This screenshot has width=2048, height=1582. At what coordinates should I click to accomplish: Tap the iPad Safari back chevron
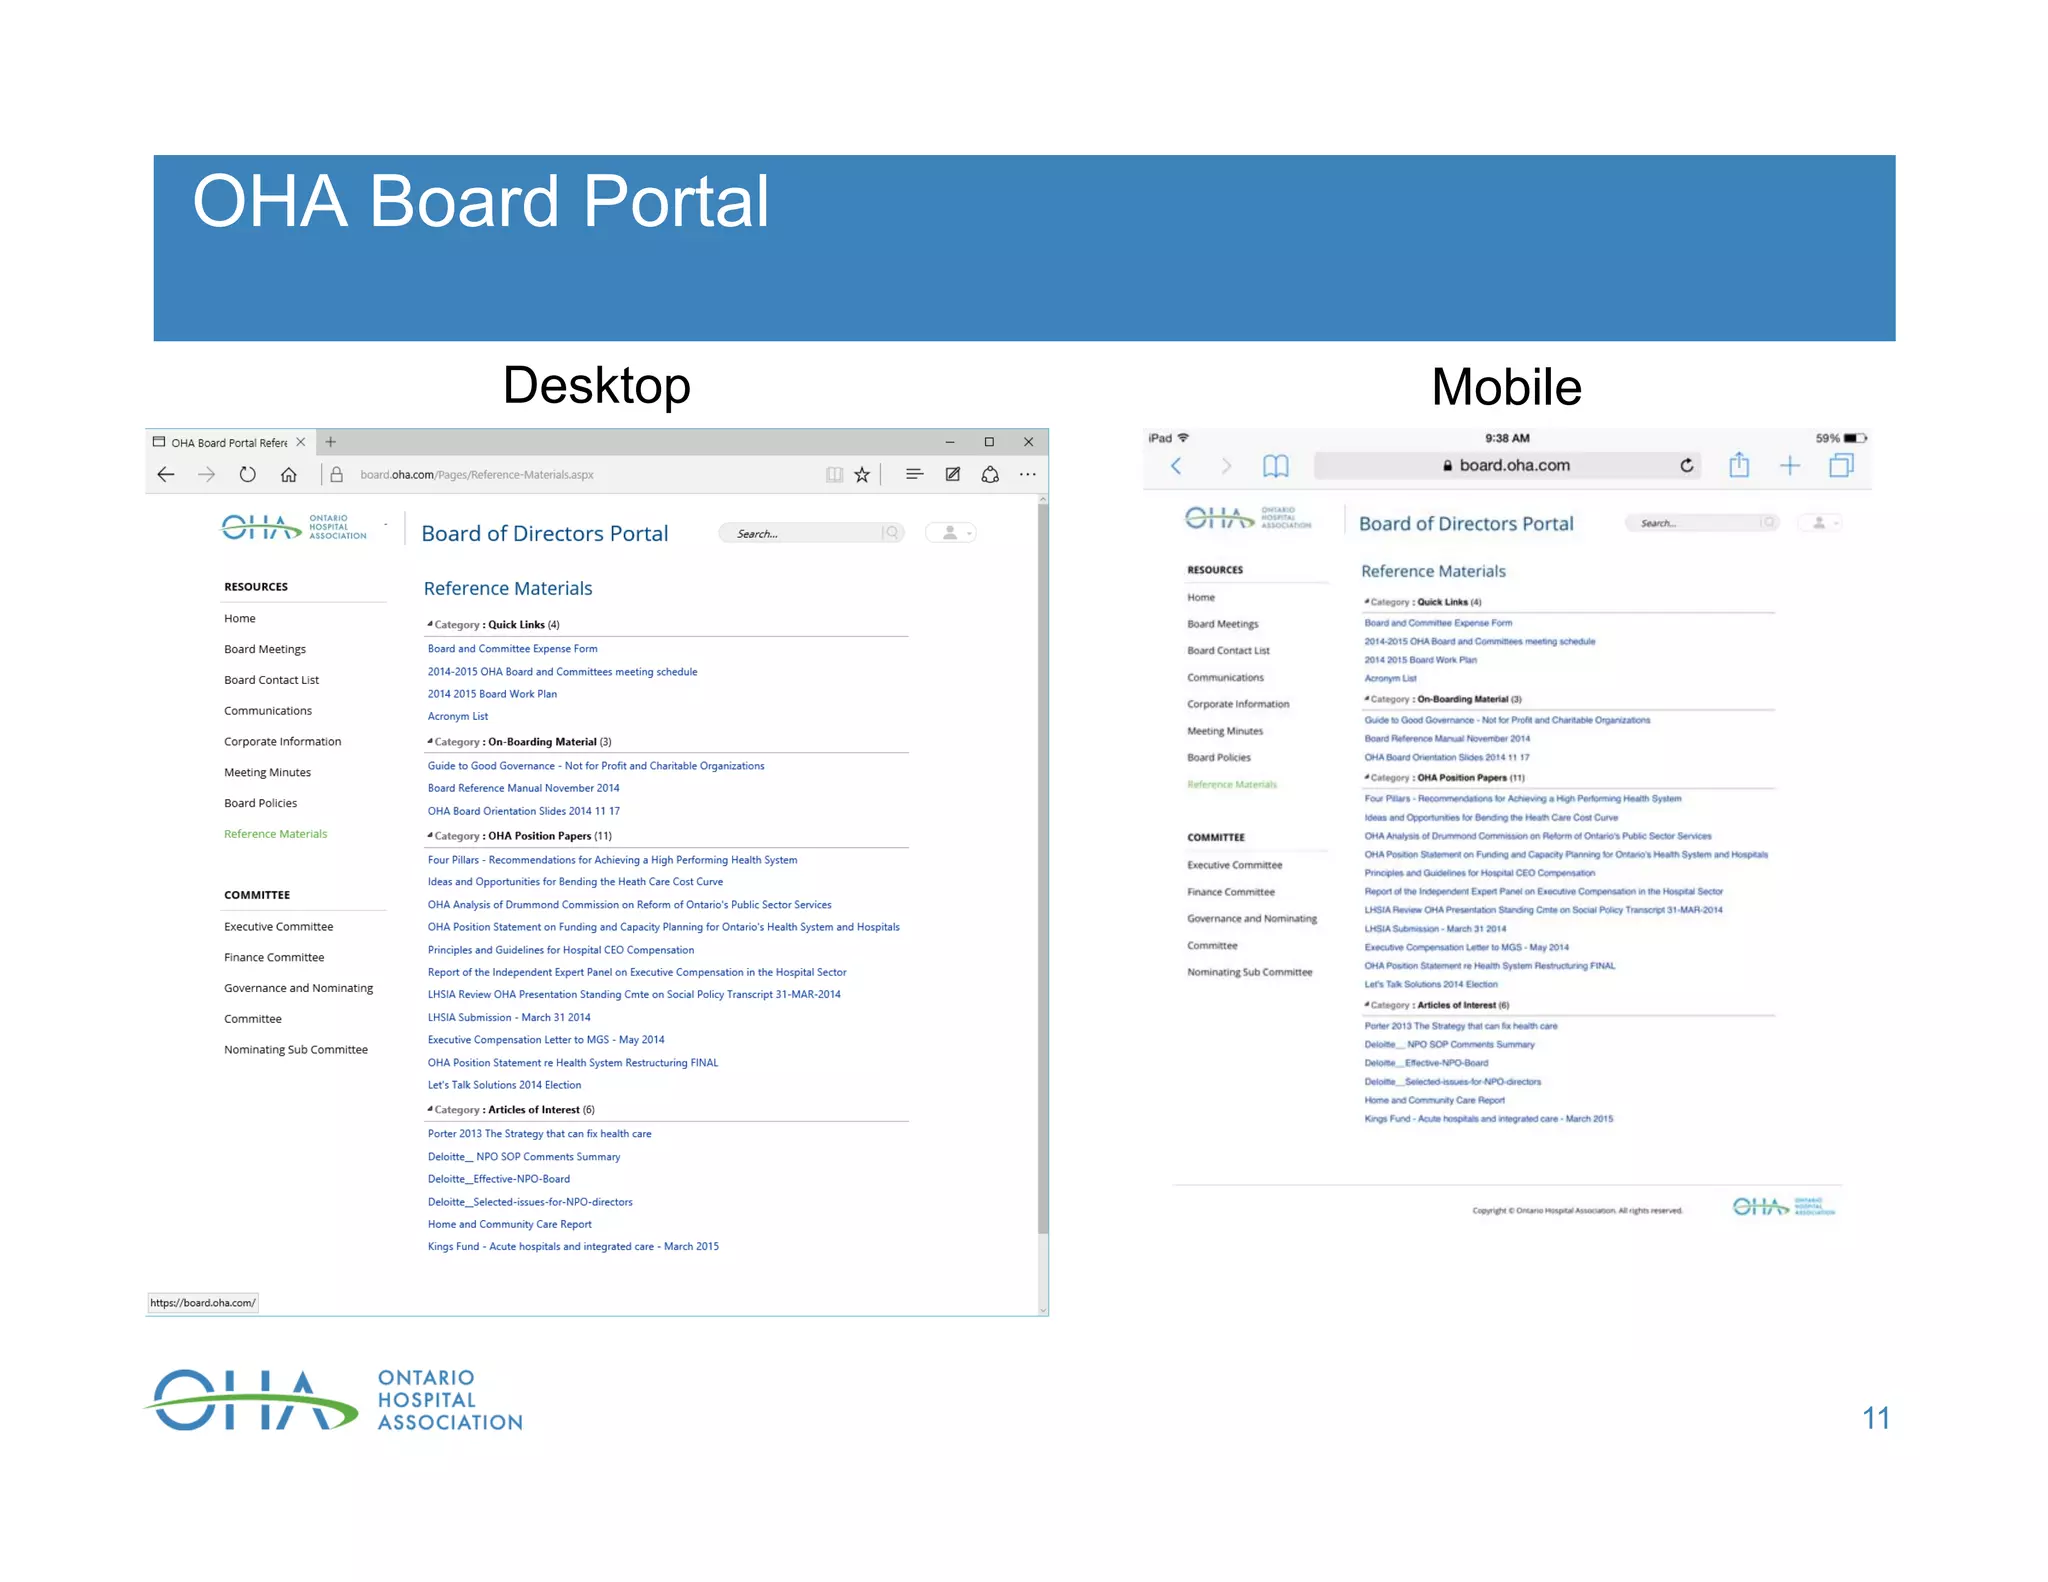[x=1176, y=465]
